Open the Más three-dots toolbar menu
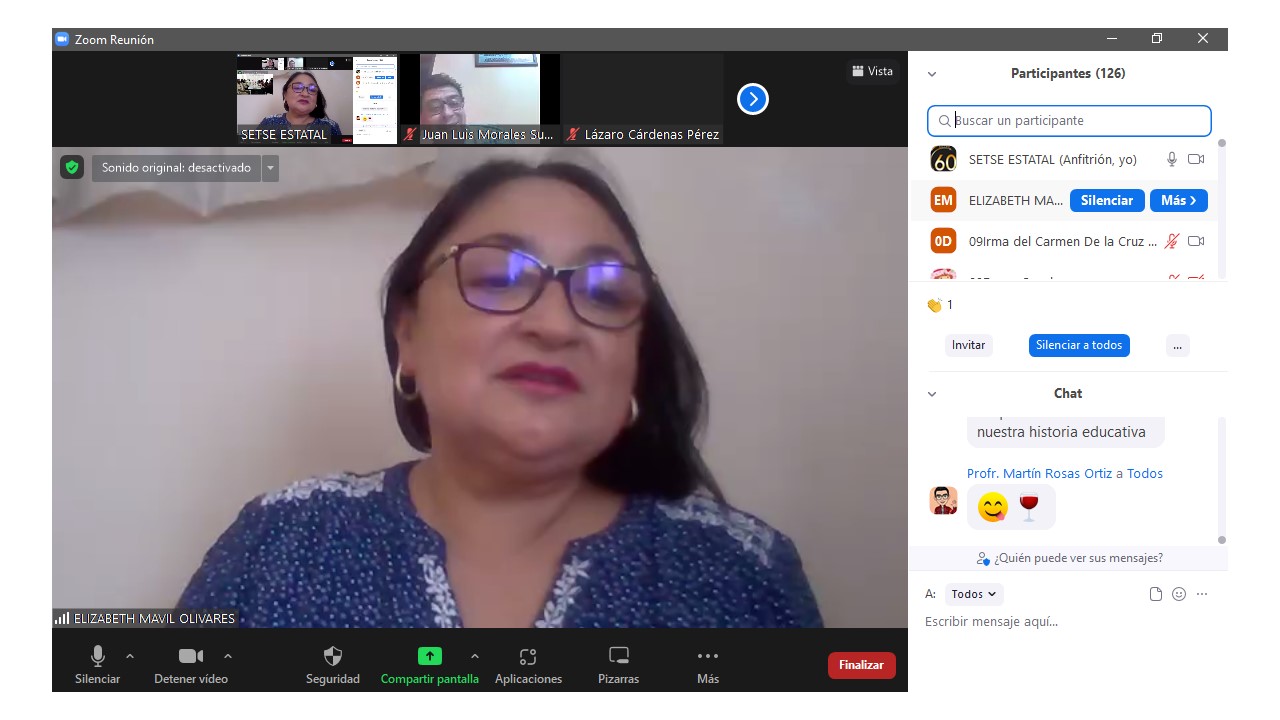 coord(708,665)
